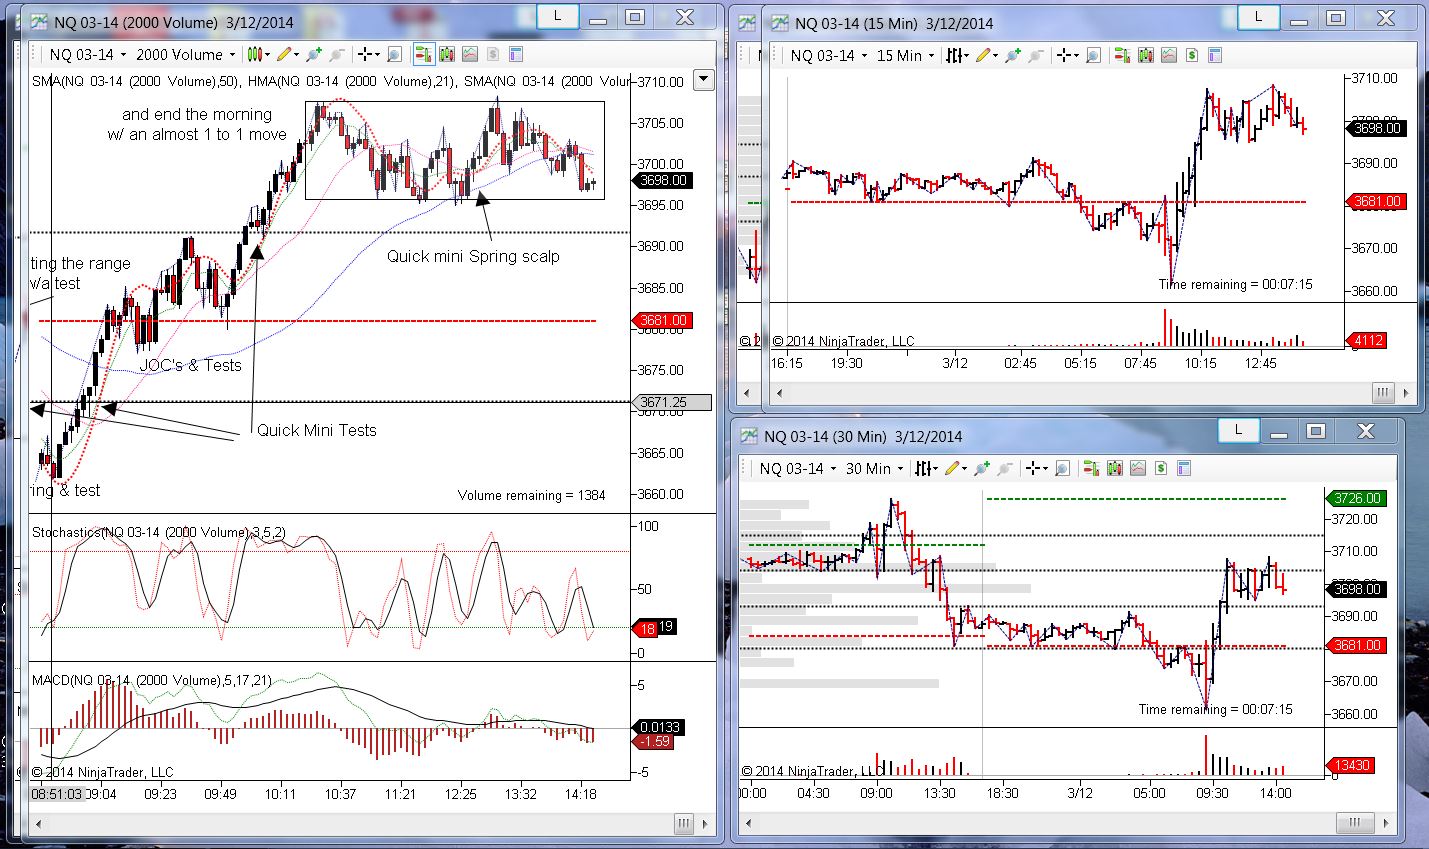
Task: Open the 15 Min interval dropdown
Action: 905,56
